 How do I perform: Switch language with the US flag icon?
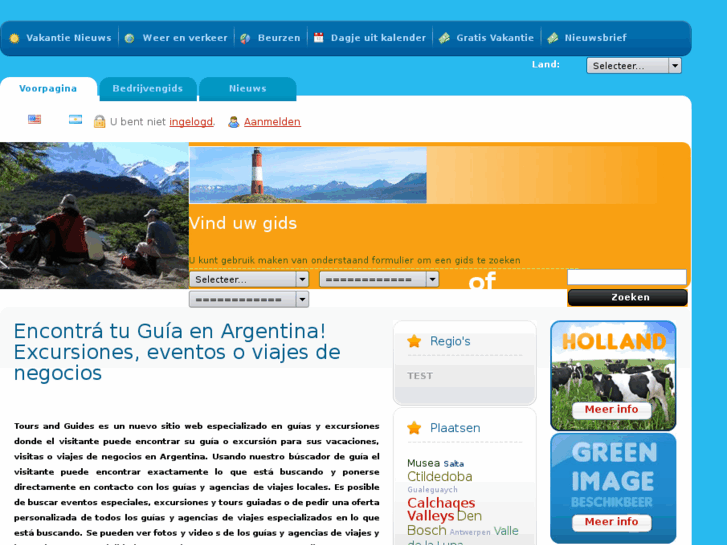(34, 119)
